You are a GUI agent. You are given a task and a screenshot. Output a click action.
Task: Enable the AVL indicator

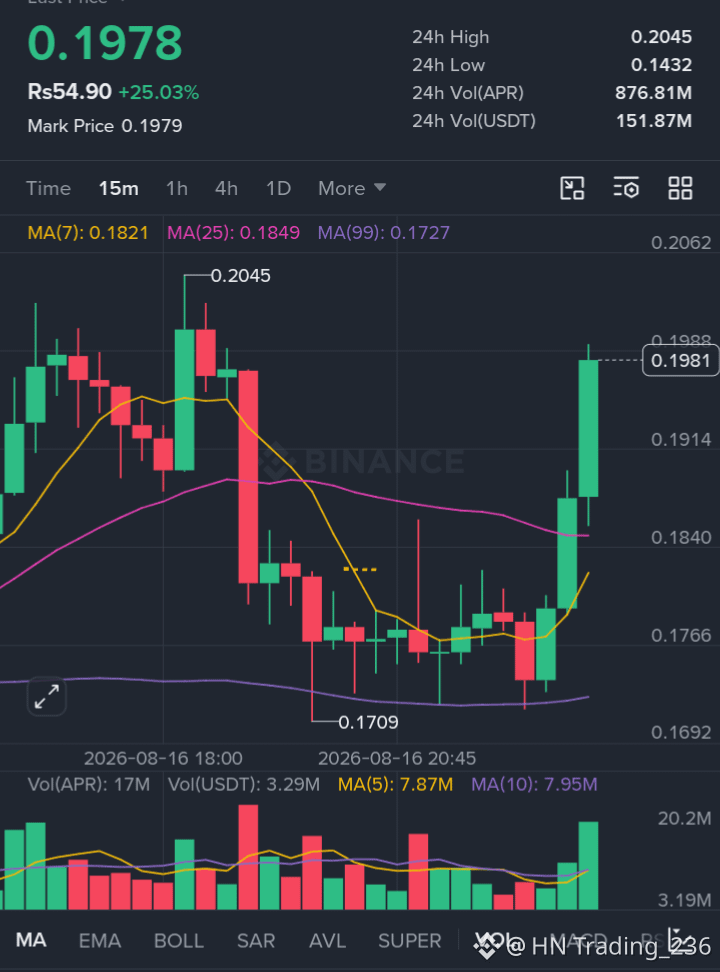click(327, 941)
